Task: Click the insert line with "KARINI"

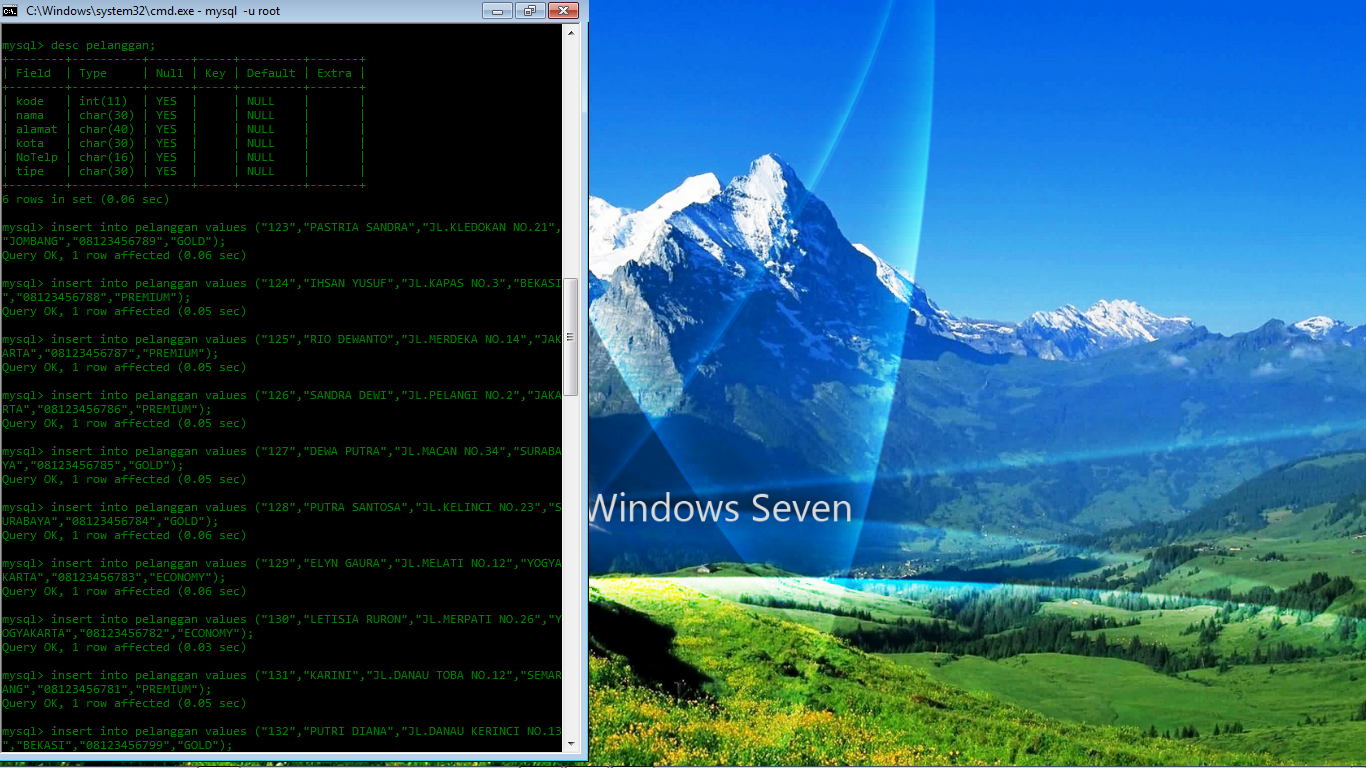Action: click(282, 675)
